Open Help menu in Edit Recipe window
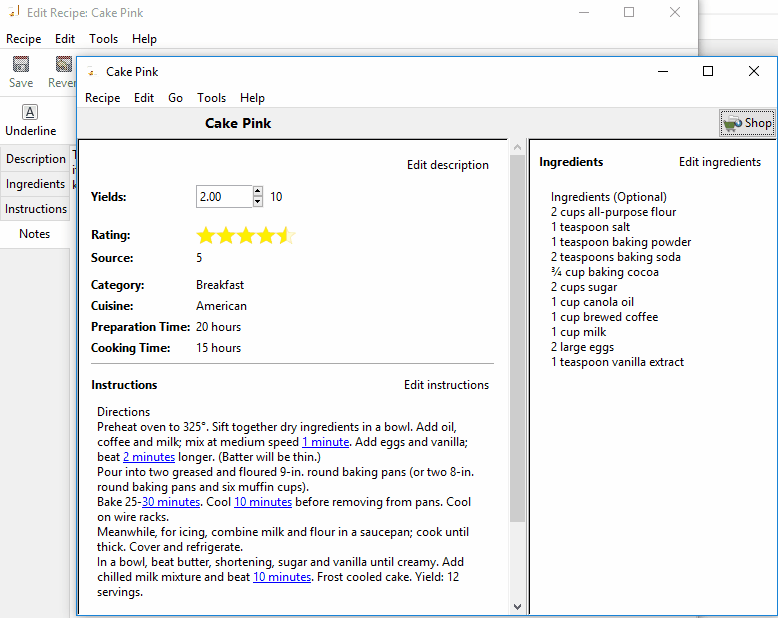 [144, 39]
